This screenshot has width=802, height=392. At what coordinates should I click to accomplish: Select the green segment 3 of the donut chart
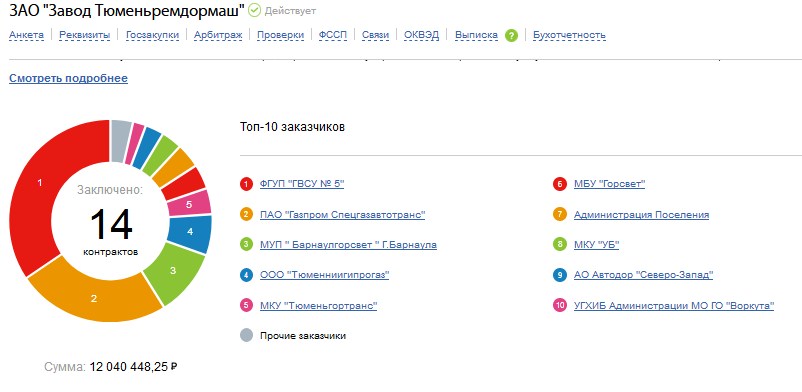point(173,271)
